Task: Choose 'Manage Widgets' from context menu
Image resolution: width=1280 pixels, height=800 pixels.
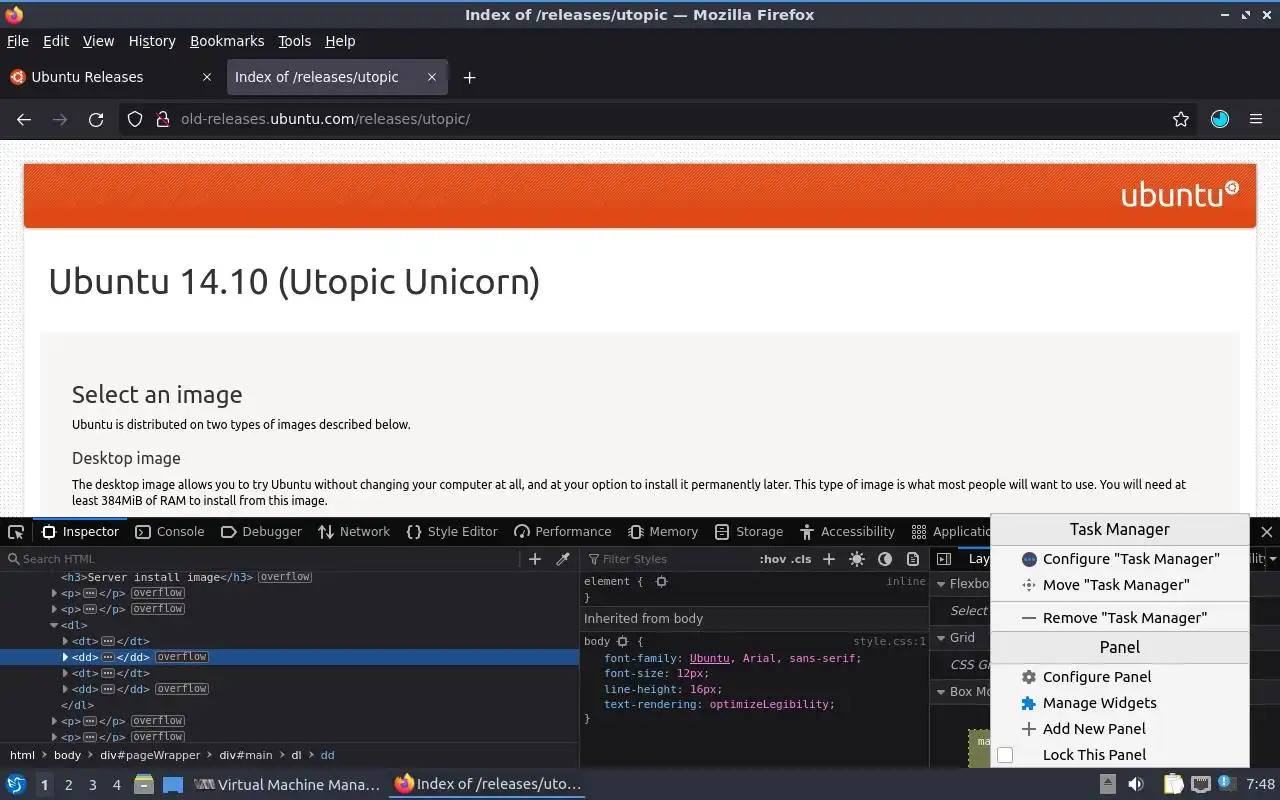Action: coord(1120,703)
